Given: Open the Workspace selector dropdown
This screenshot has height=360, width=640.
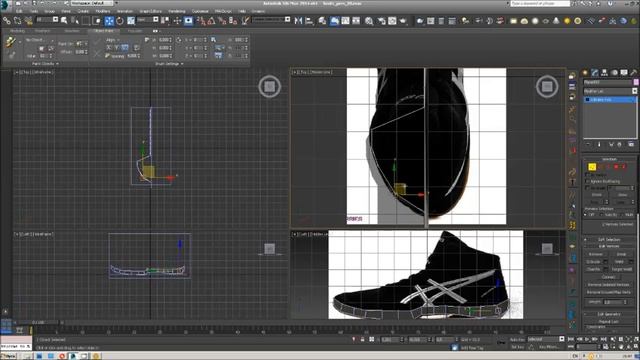Looking at the screenshot, I should click(93, 3).
